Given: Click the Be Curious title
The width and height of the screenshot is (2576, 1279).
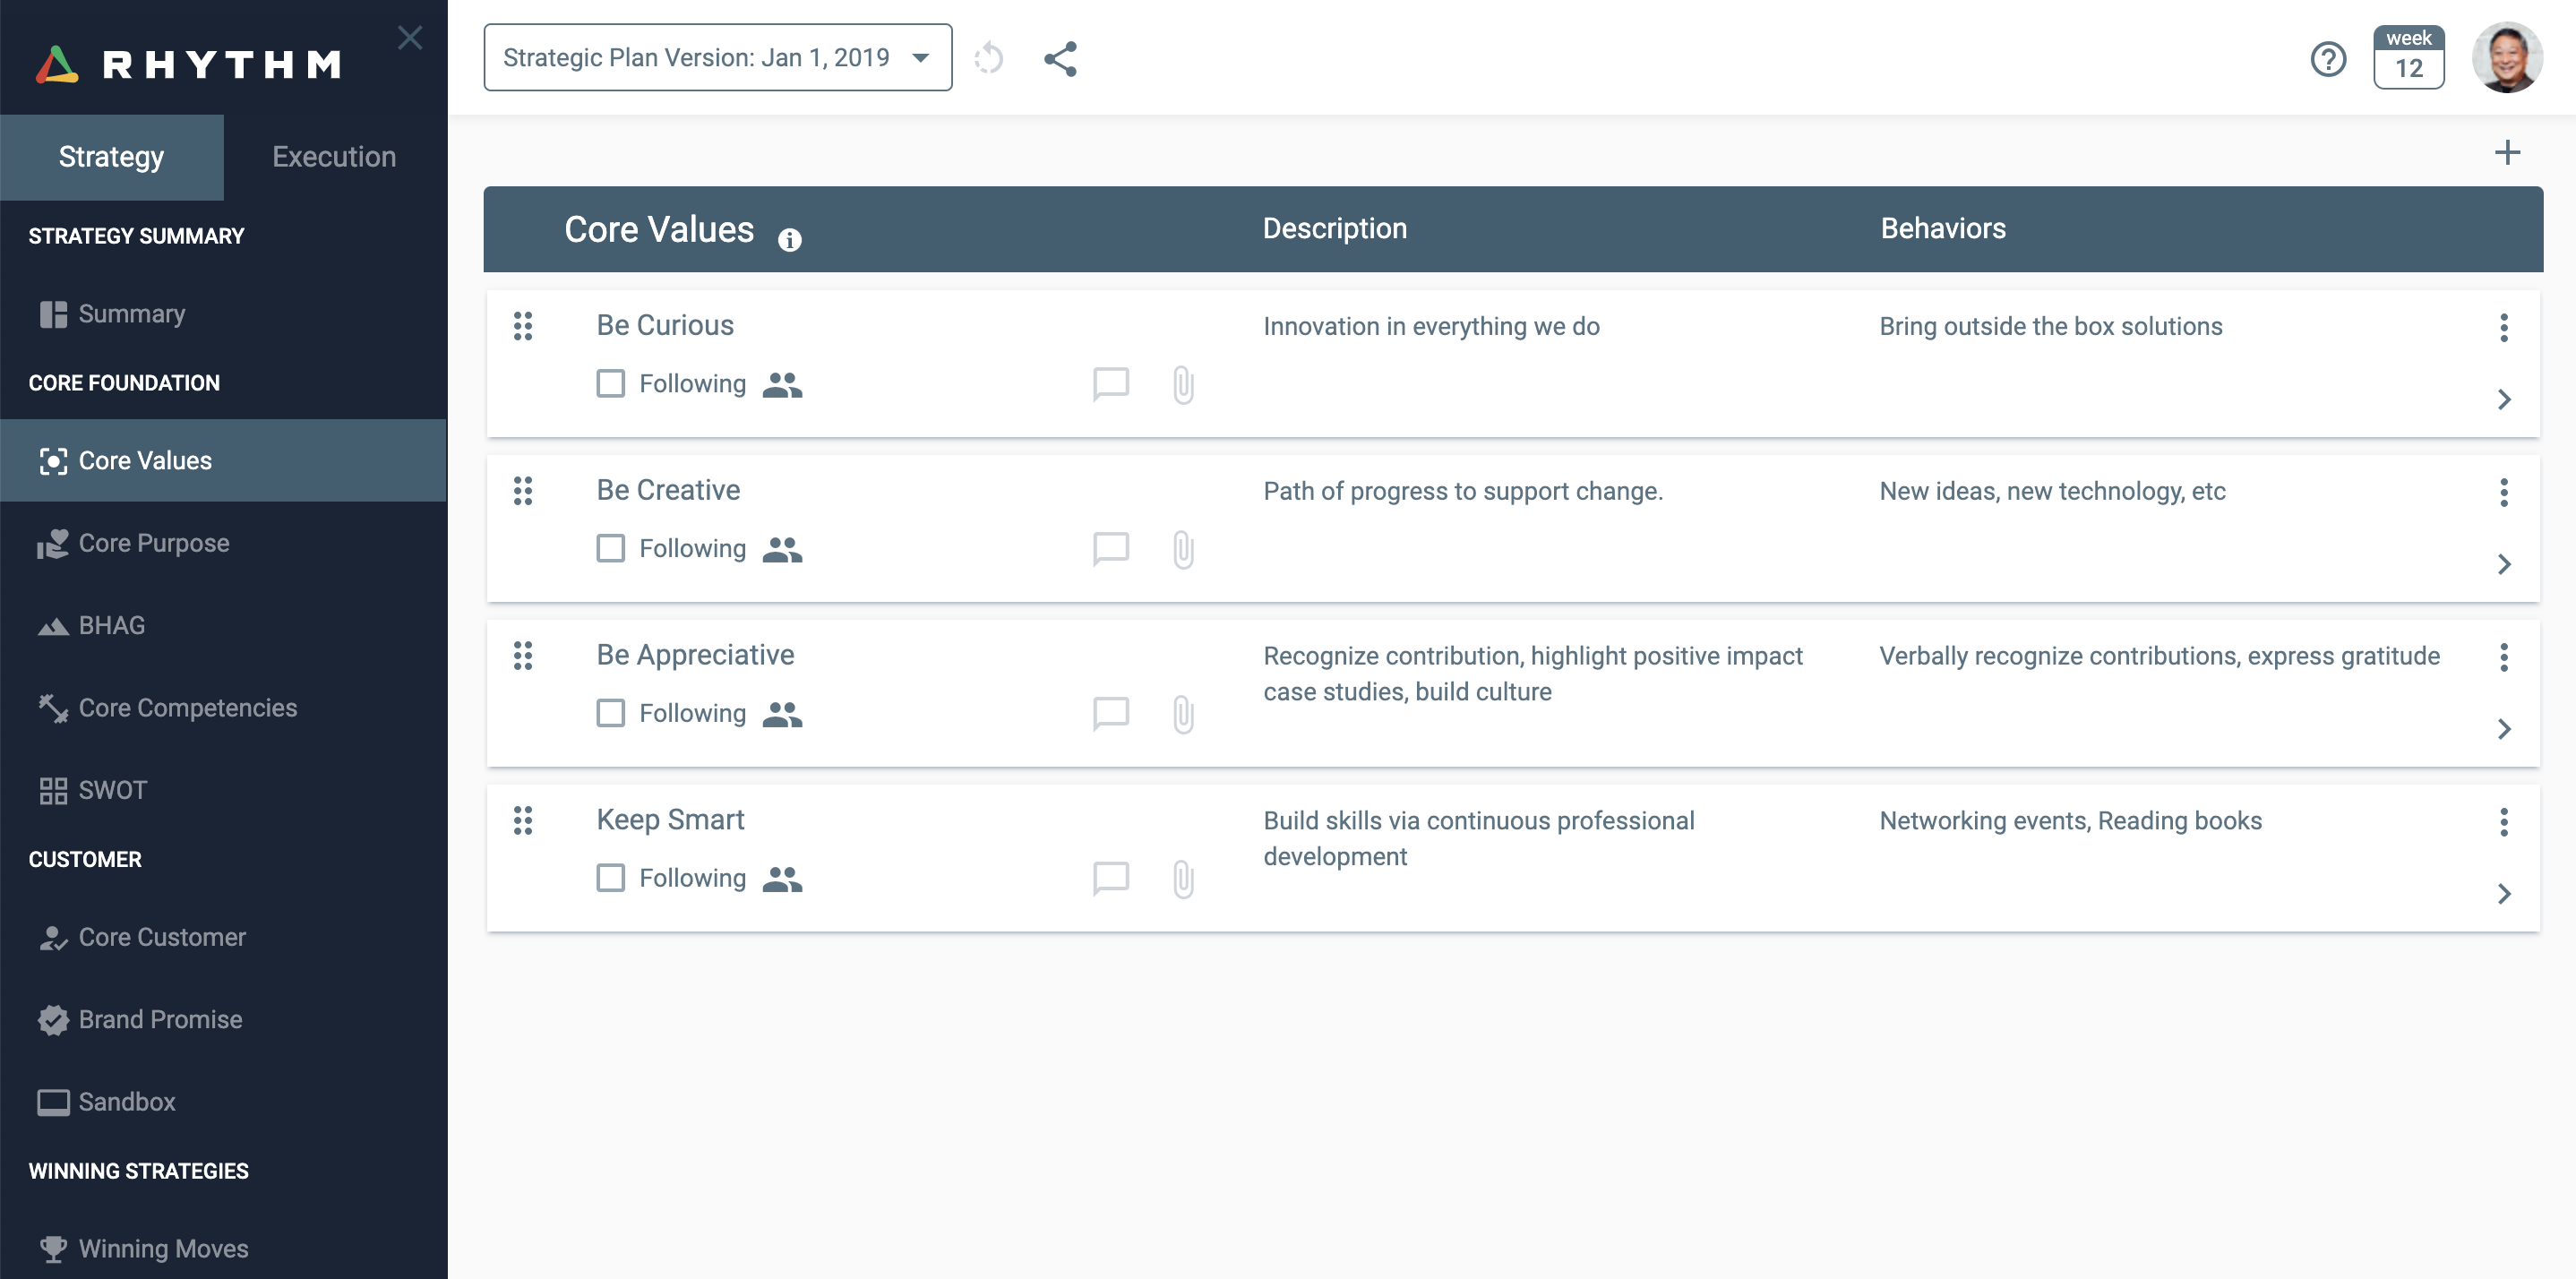Looking at the screenshot, I should (665, 326).
